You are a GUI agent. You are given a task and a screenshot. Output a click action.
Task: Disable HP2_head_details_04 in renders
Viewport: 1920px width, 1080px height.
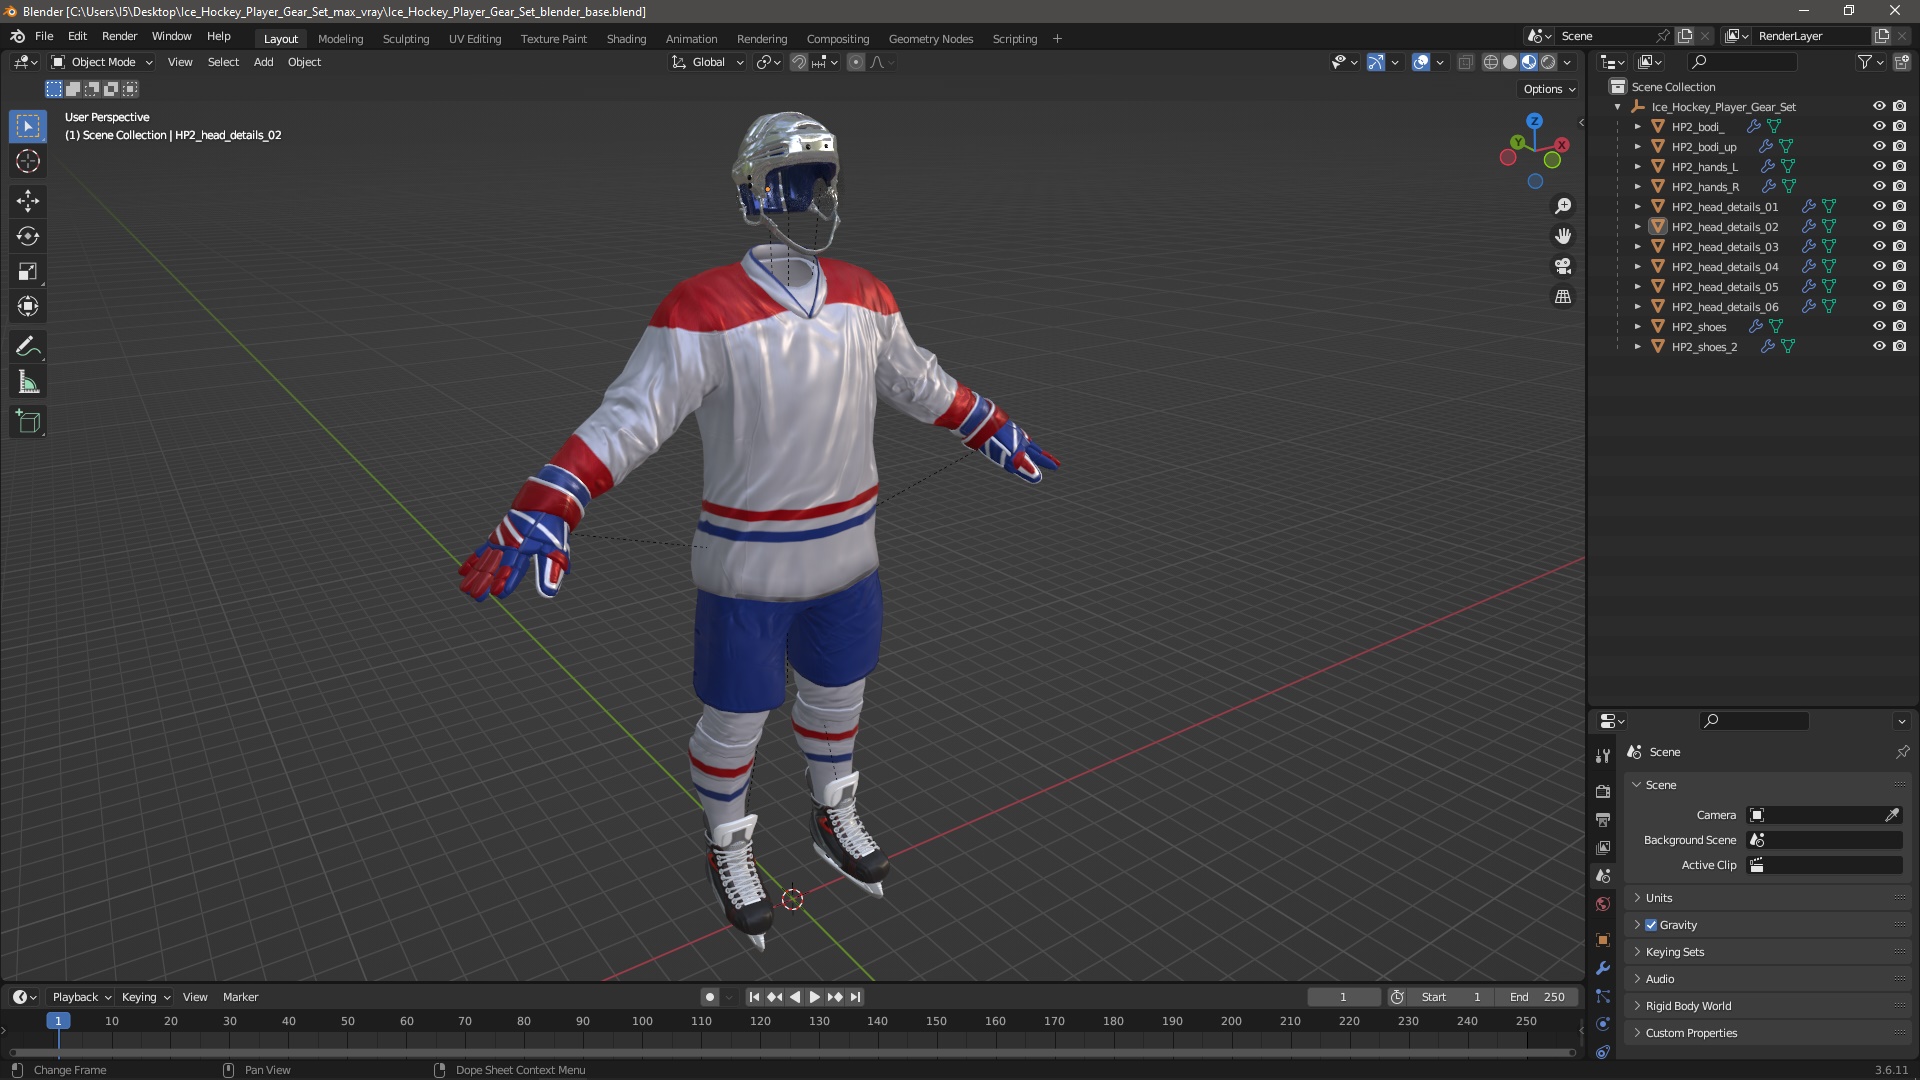tap(1900, 267)
